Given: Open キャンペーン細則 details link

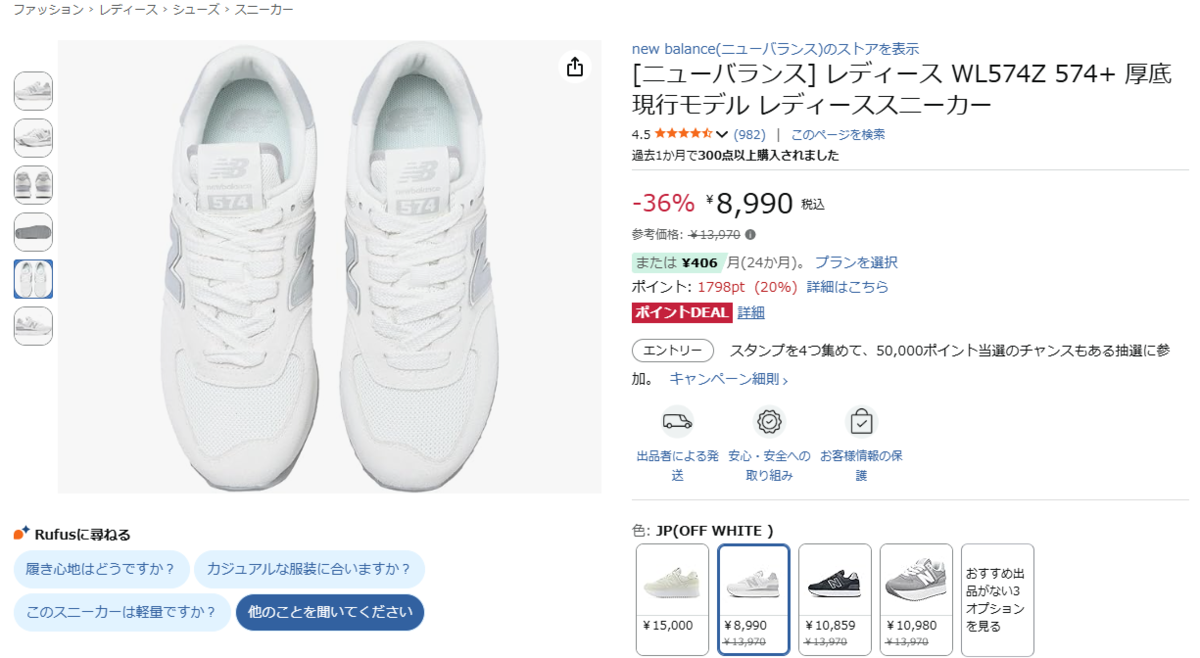Looking at the screenshot, I should point(728,380).
